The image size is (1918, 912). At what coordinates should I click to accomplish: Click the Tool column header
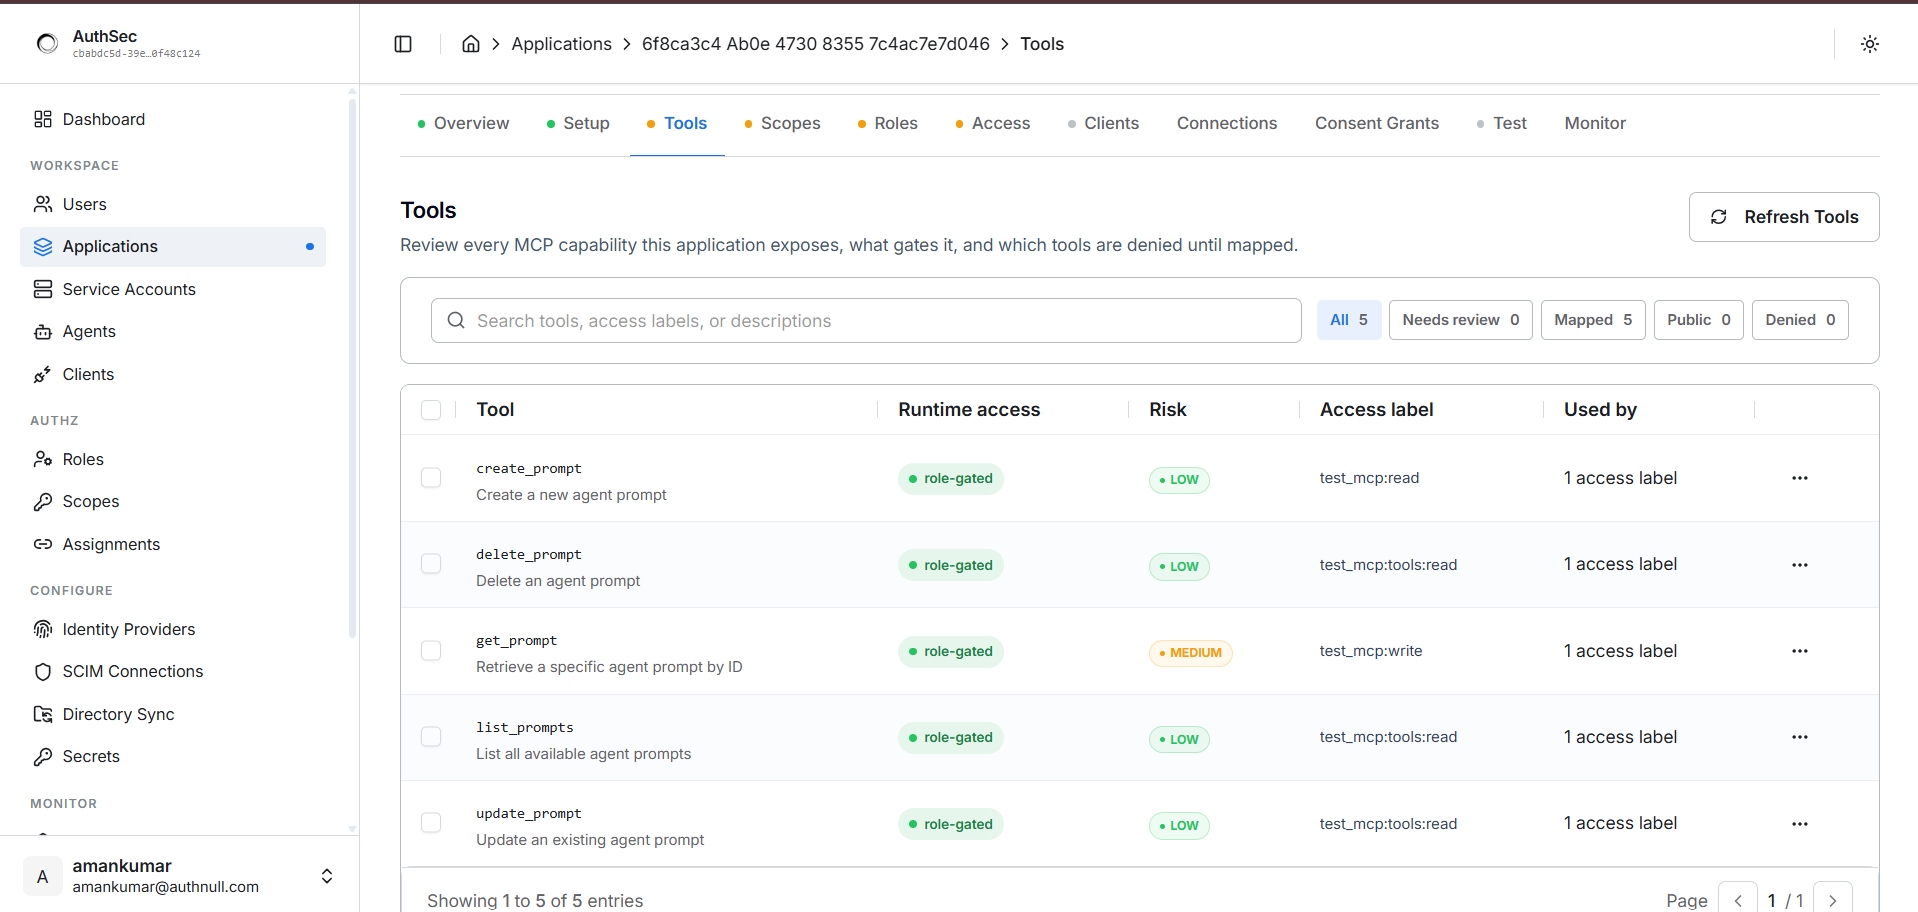point(495,410)
